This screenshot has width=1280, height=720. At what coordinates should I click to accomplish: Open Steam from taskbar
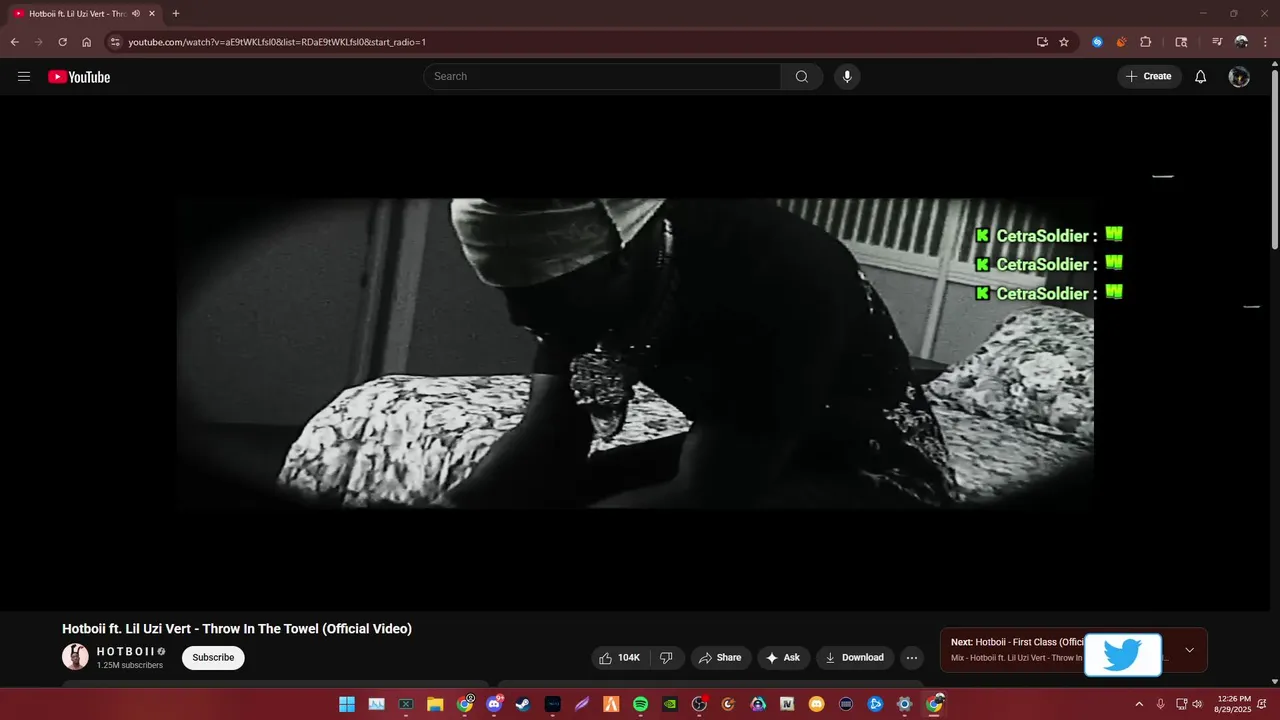523,704
